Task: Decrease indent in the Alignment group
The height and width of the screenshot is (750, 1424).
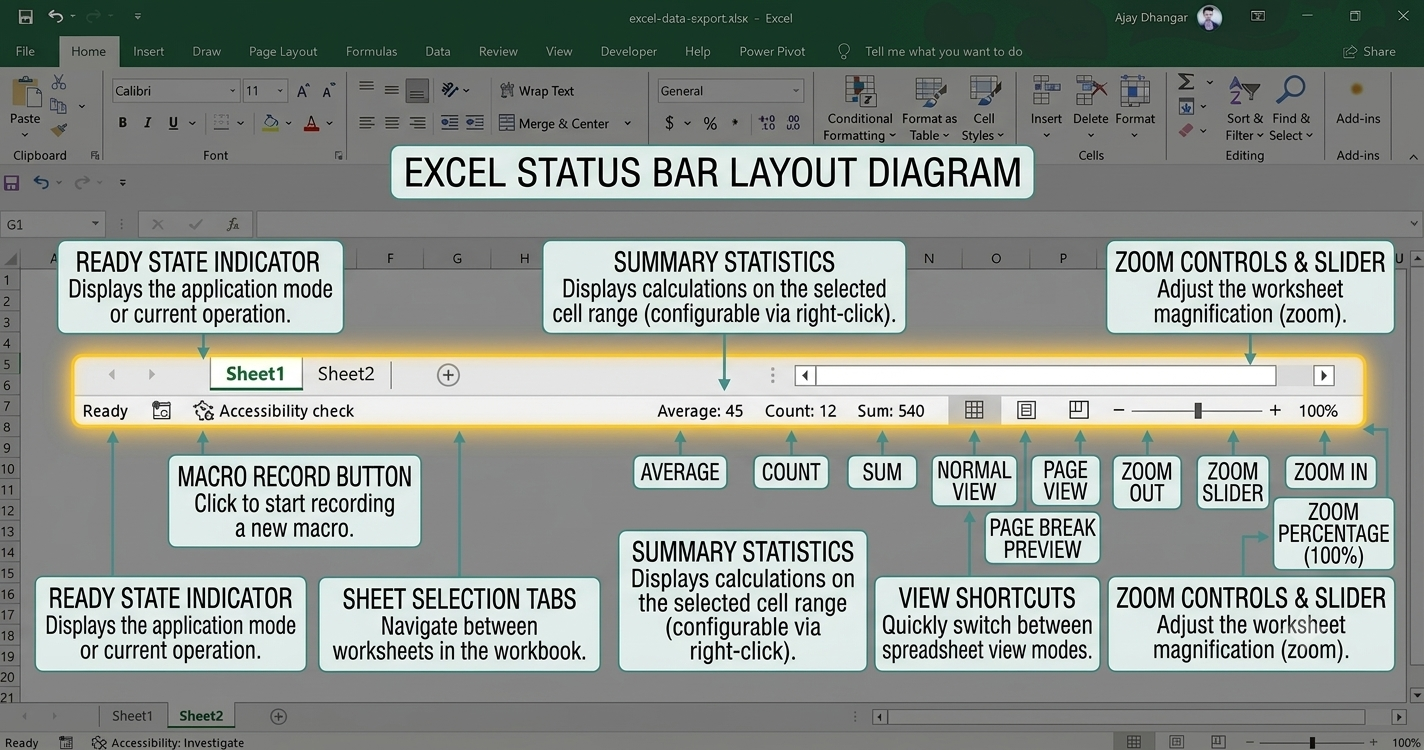Action: pos(449,123)
